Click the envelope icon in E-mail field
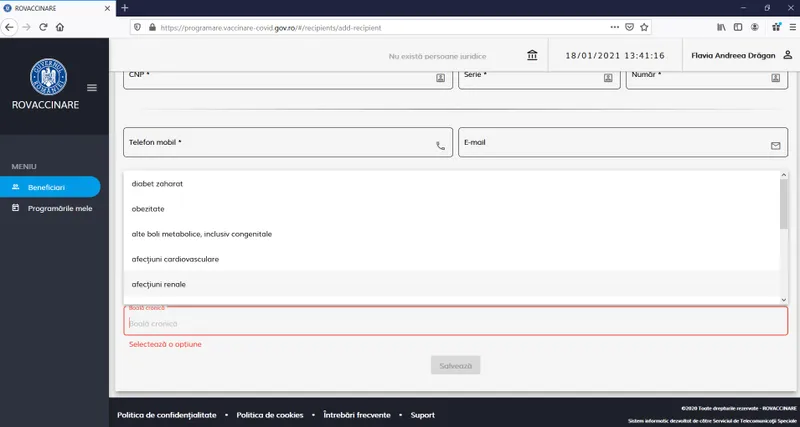 775,145
